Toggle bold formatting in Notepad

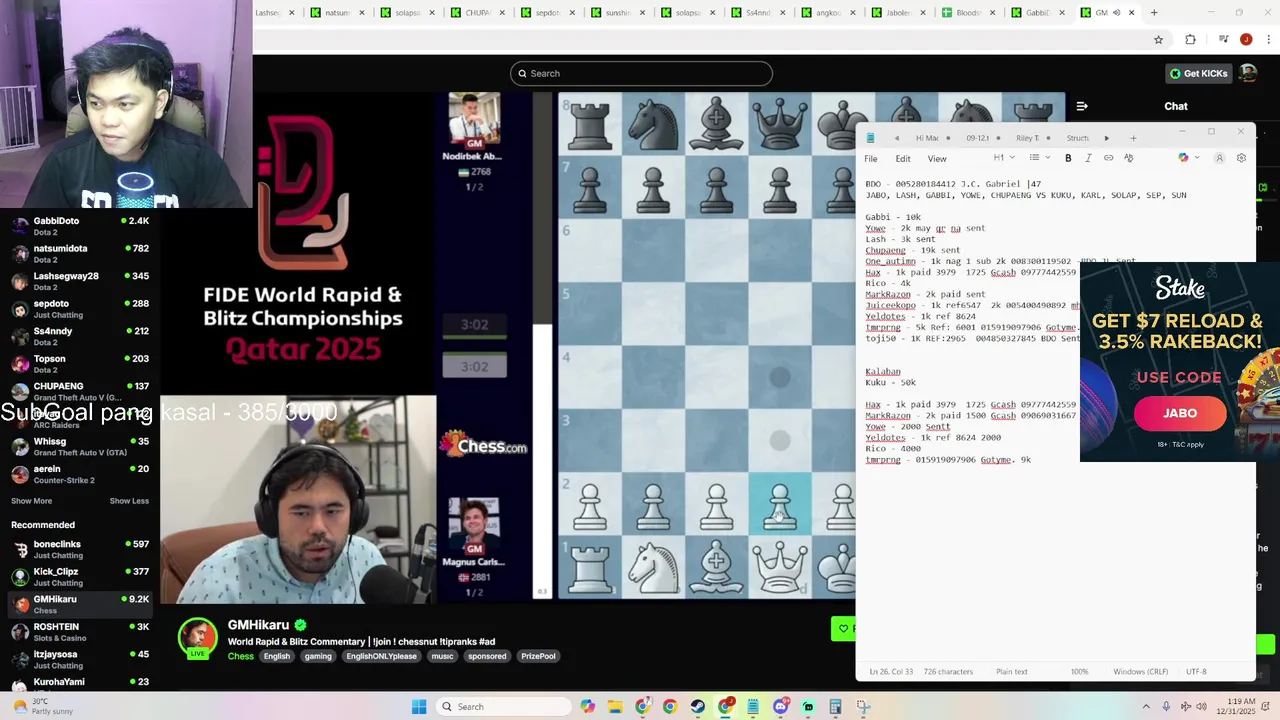1068,158
